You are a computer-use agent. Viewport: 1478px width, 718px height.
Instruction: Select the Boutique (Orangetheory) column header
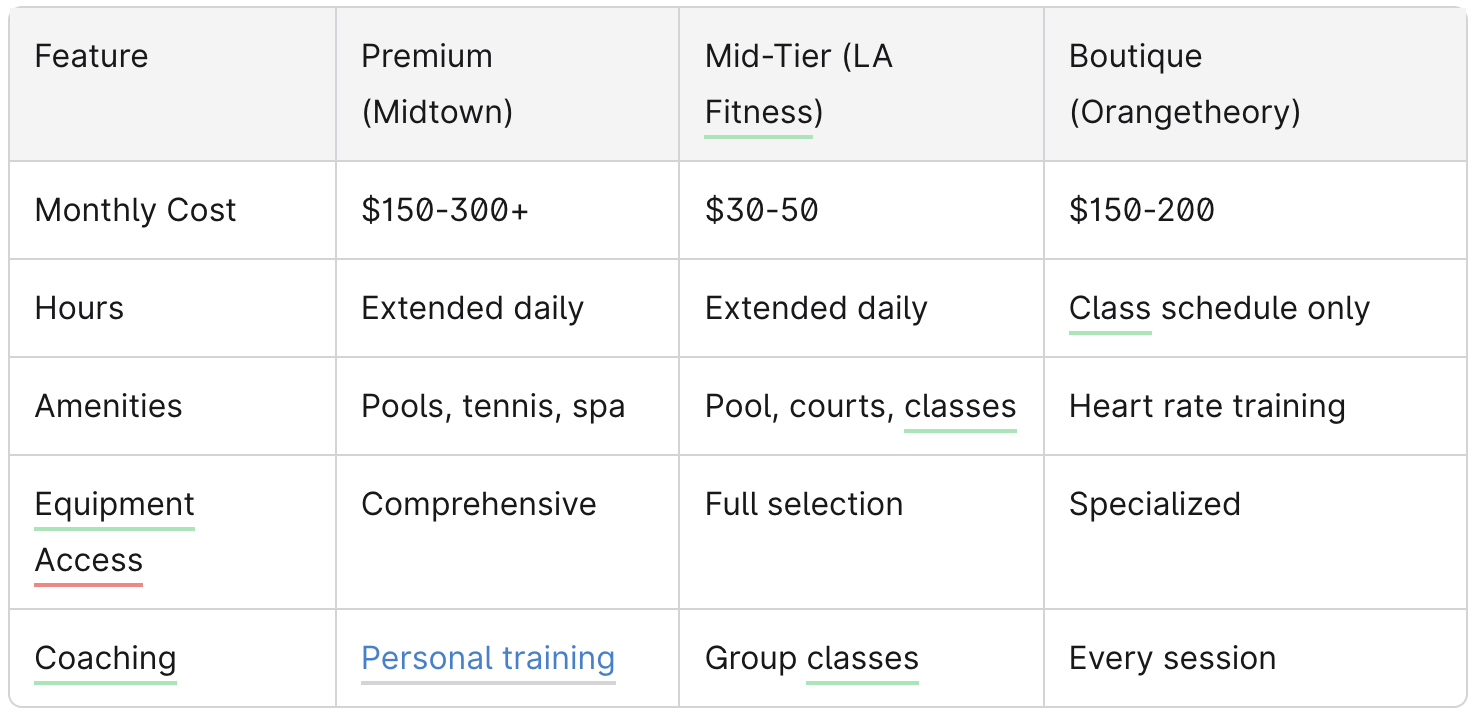(x=1255, y=85)
